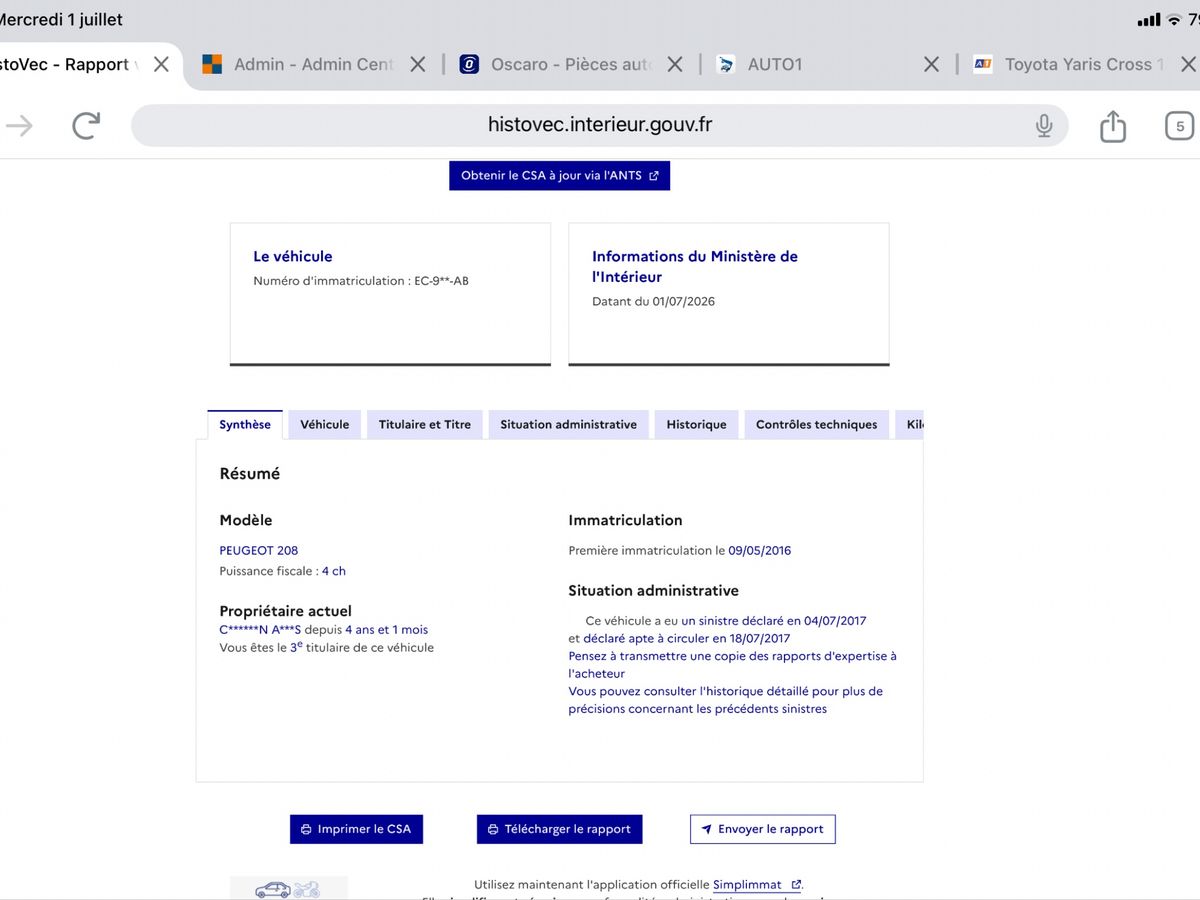The height and width of the screenshot is (900, 1200).
Task: Close the AUTO1 tab
Action: click(931, 64)
